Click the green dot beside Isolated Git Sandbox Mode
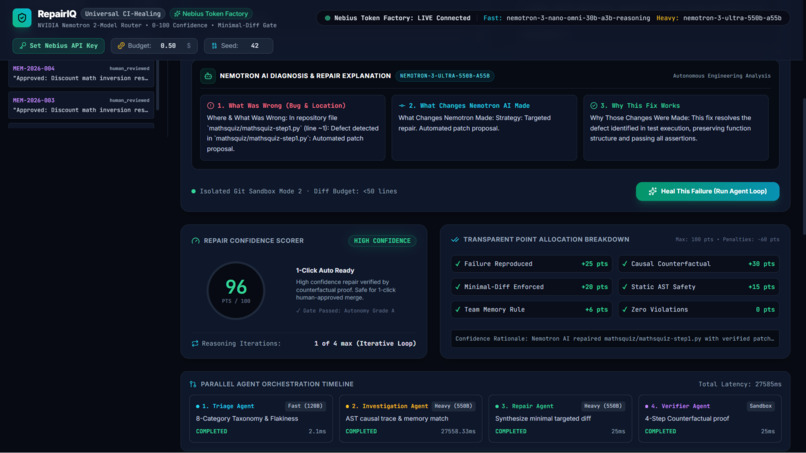The image size is (806, 453). [x=193, y=191]
